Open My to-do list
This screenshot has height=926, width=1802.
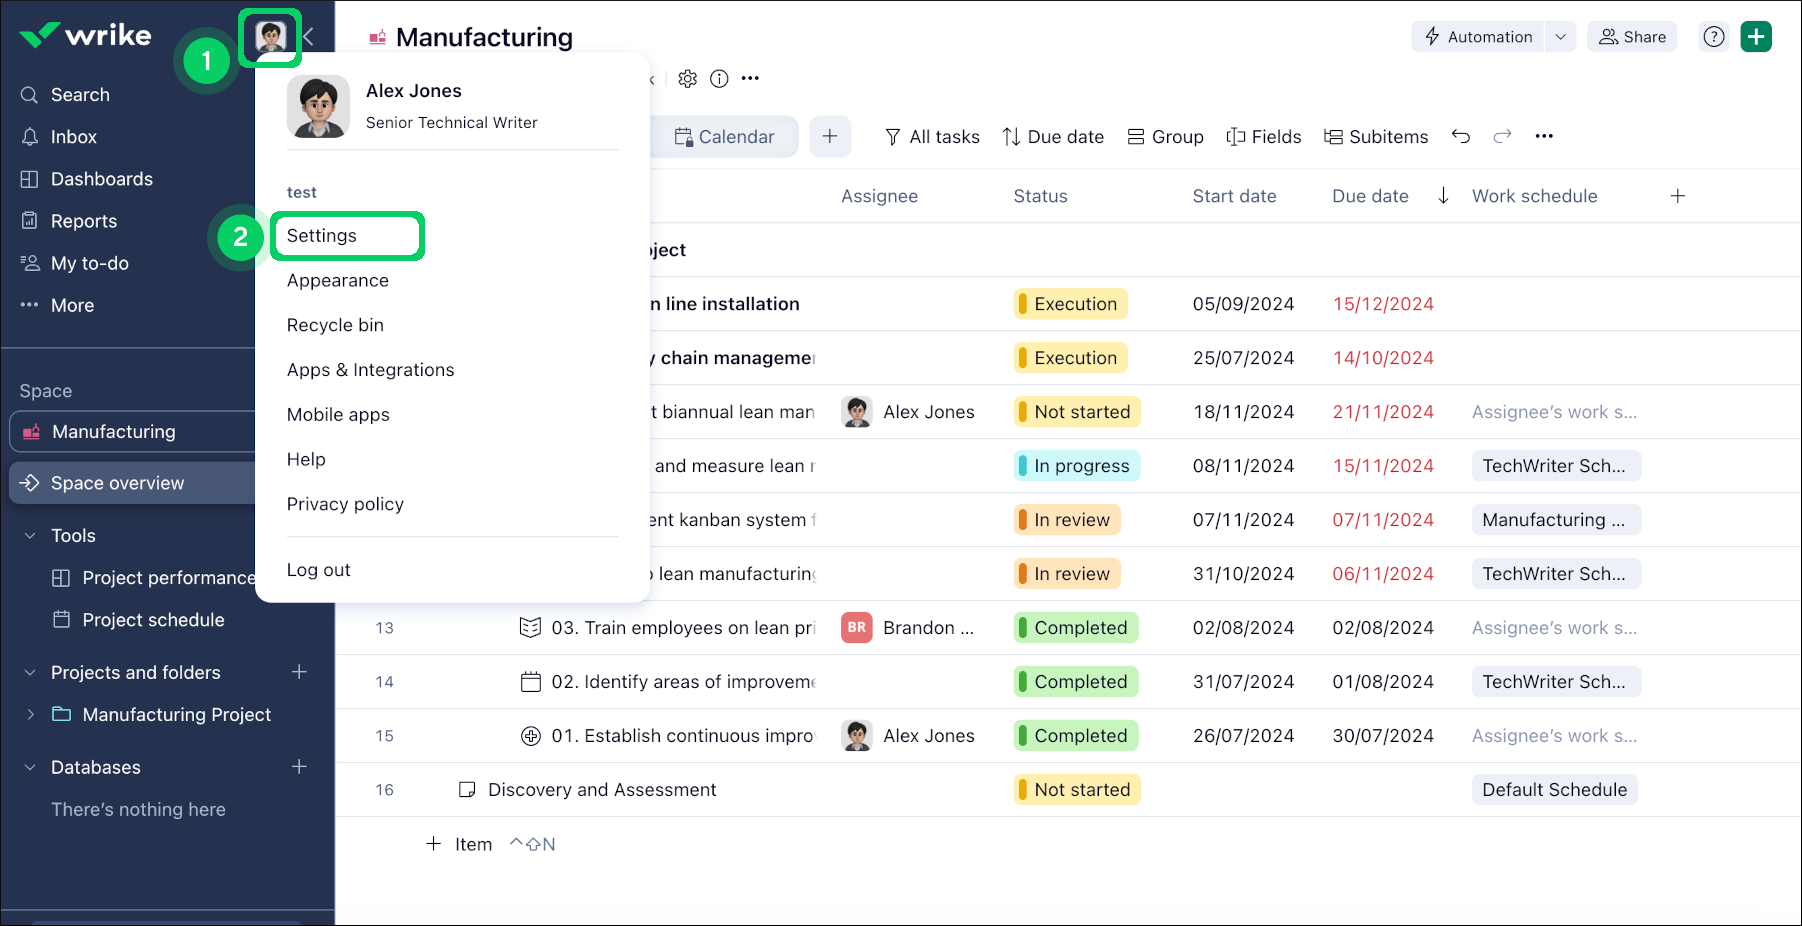point(89,262)
